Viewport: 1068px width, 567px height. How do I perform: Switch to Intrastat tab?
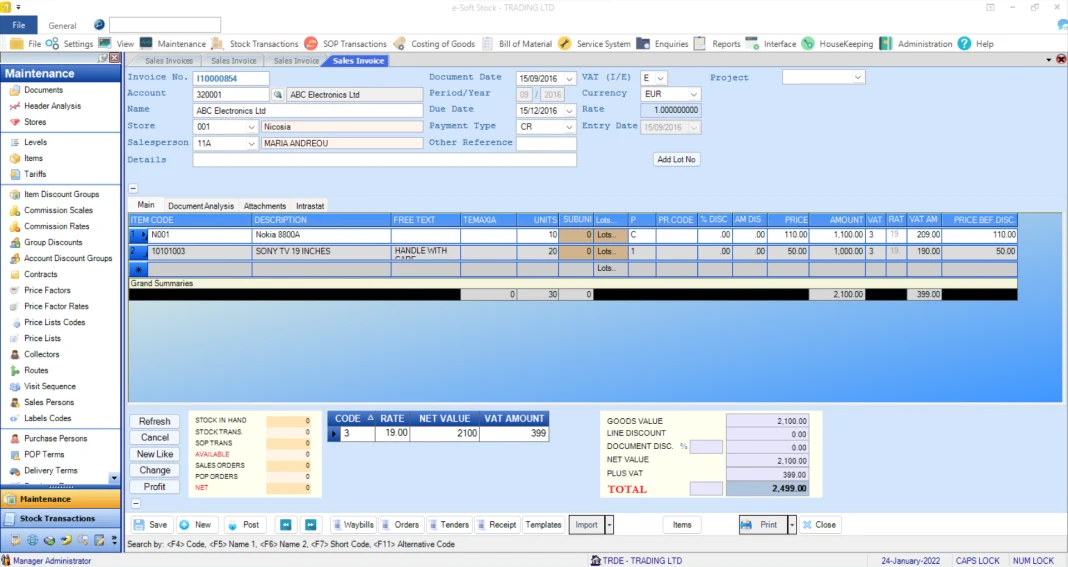click(x=310, y=206)
